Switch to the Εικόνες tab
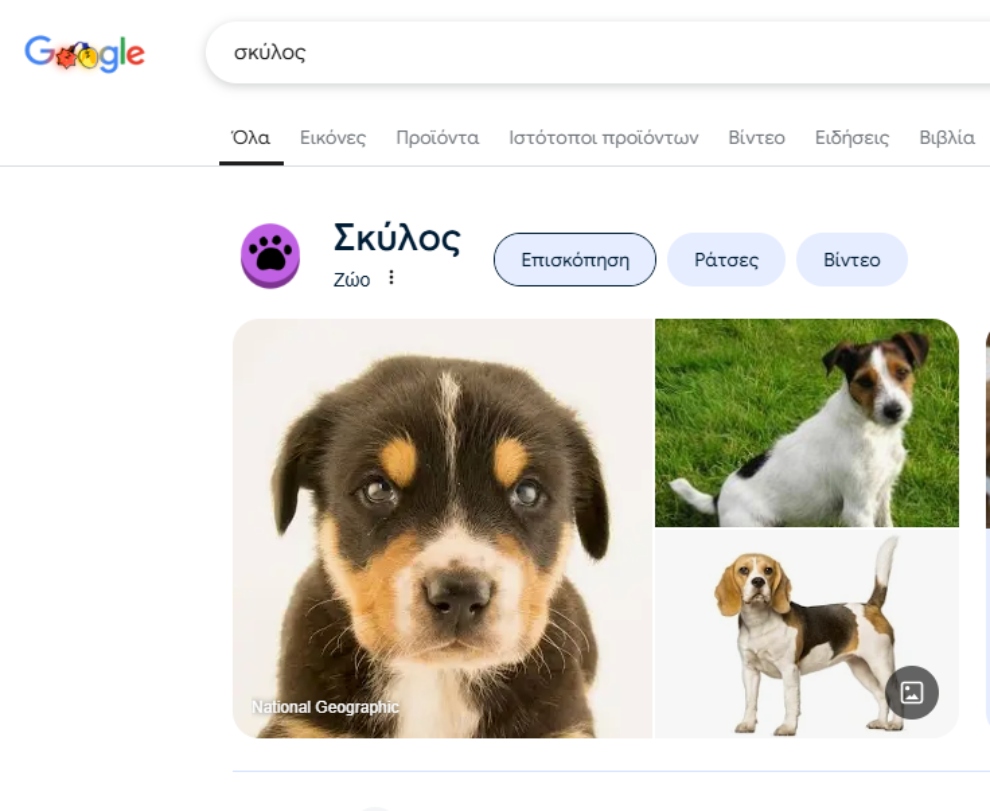 (333, 138)
